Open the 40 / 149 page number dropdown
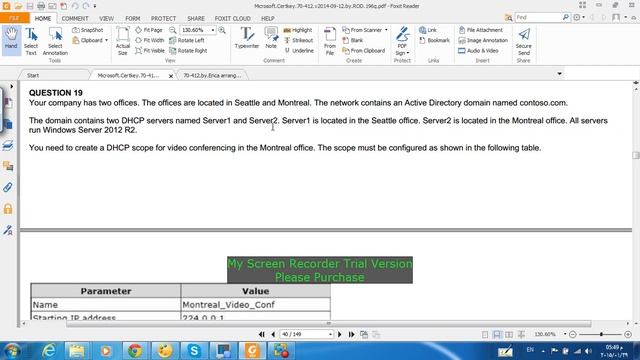 pyautogui.click(x=330, y=334)
